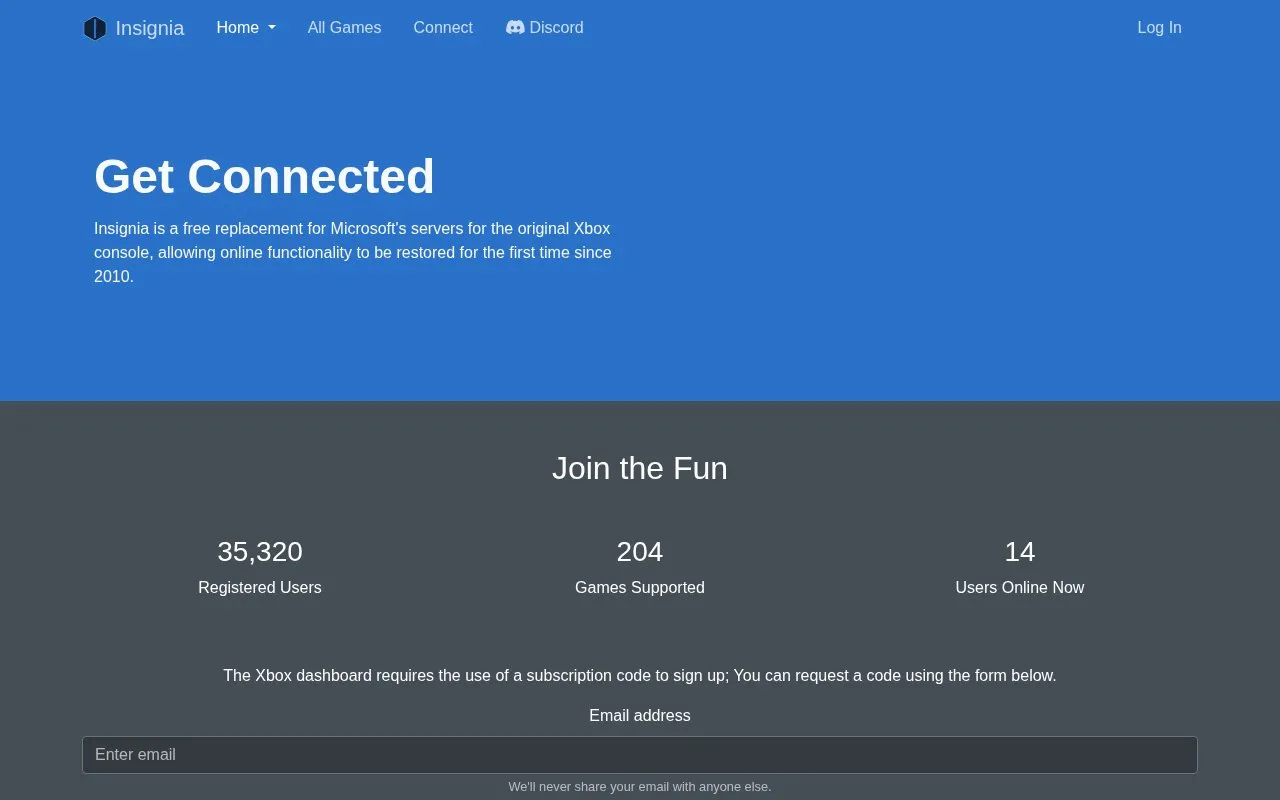Click the never share your email note

[640, 787]
